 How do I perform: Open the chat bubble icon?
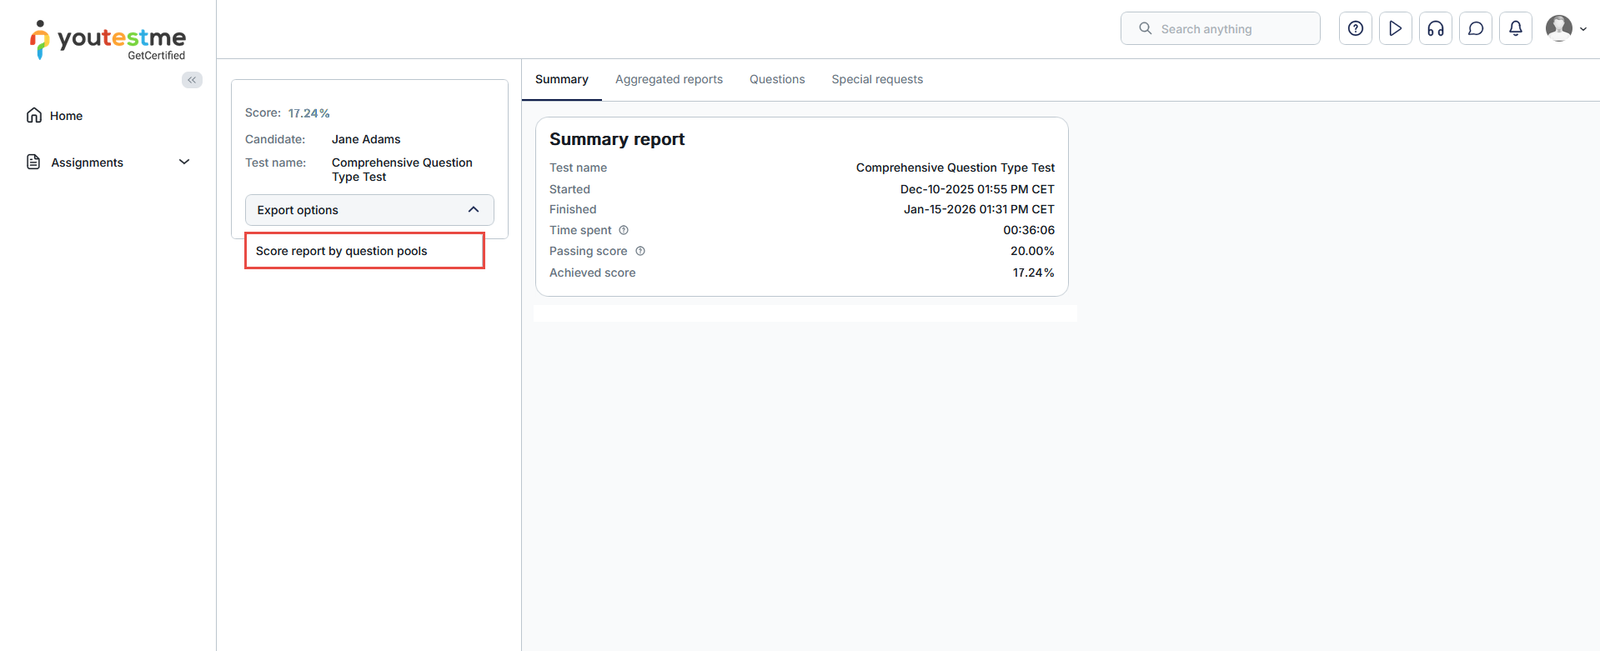1476,29
